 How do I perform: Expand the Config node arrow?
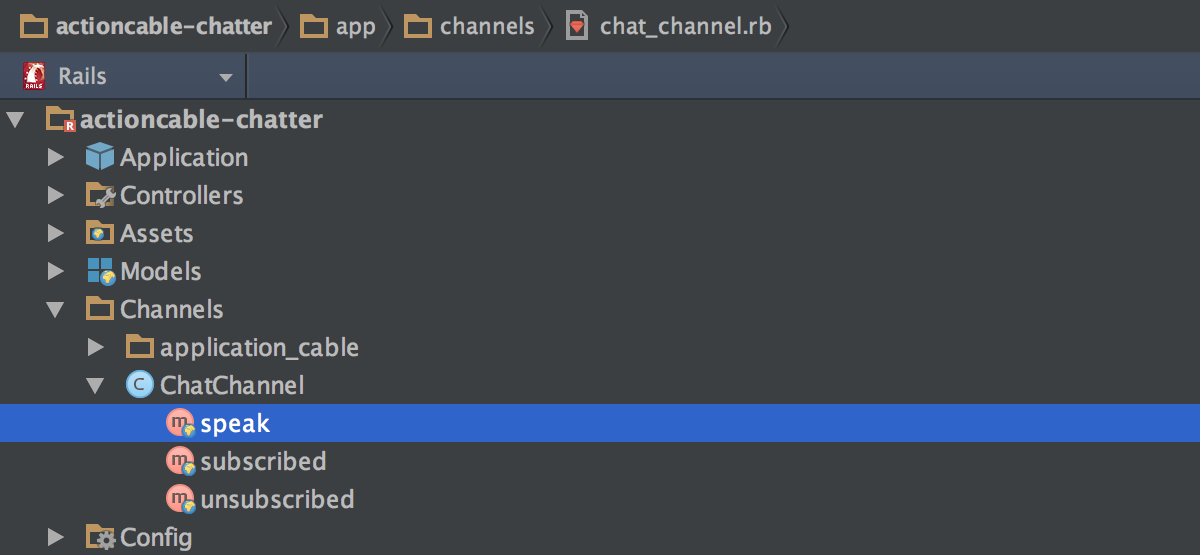point(56,537)
